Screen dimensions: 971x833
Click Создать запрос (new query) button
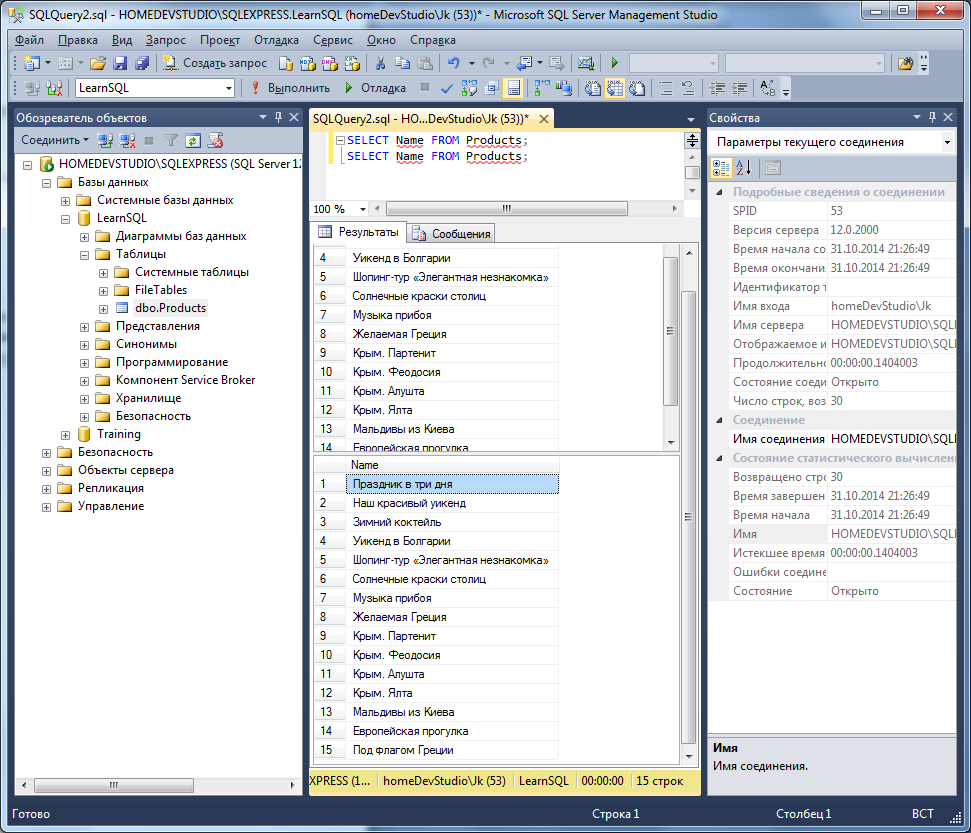215,63
